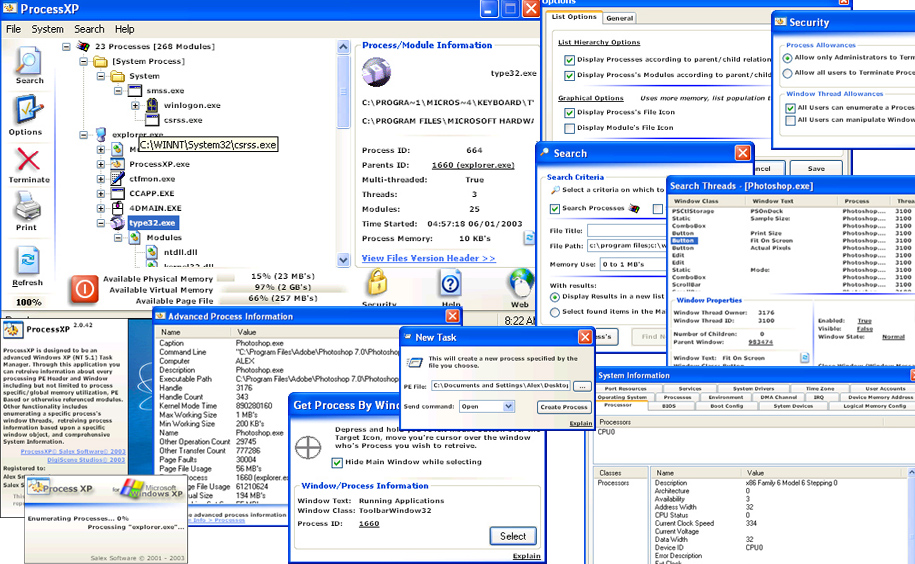The height and width of the screenshot is (564, 915).
Task: Expand the ctfmon.exe tree node
Action: [x=101, y=178]
